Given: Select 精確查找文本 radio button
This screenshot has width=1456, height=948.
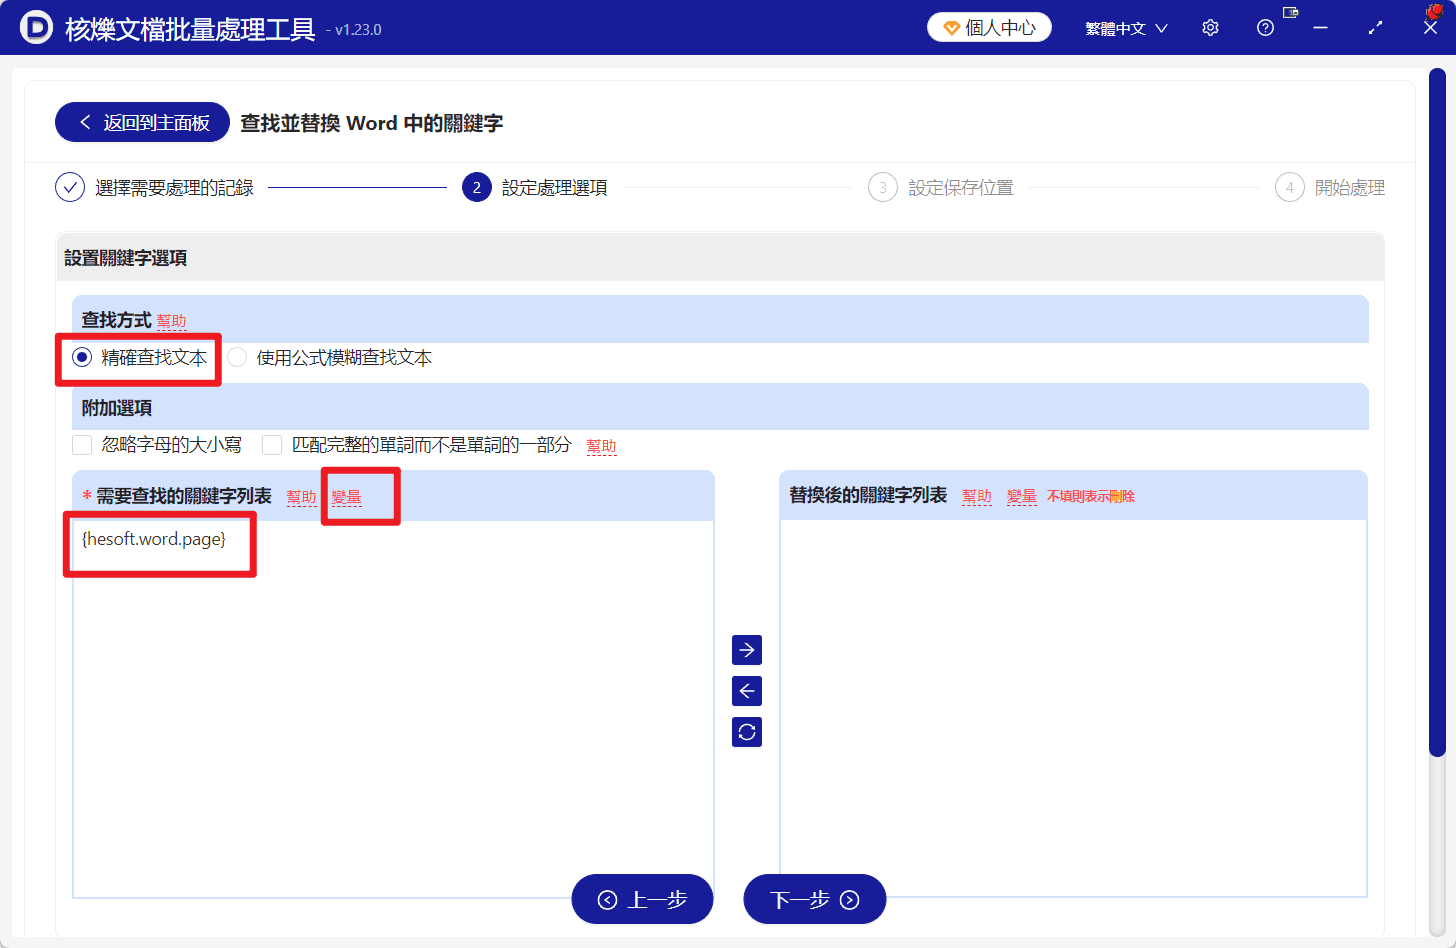Looking at the screenshot, I should (82, 357).
